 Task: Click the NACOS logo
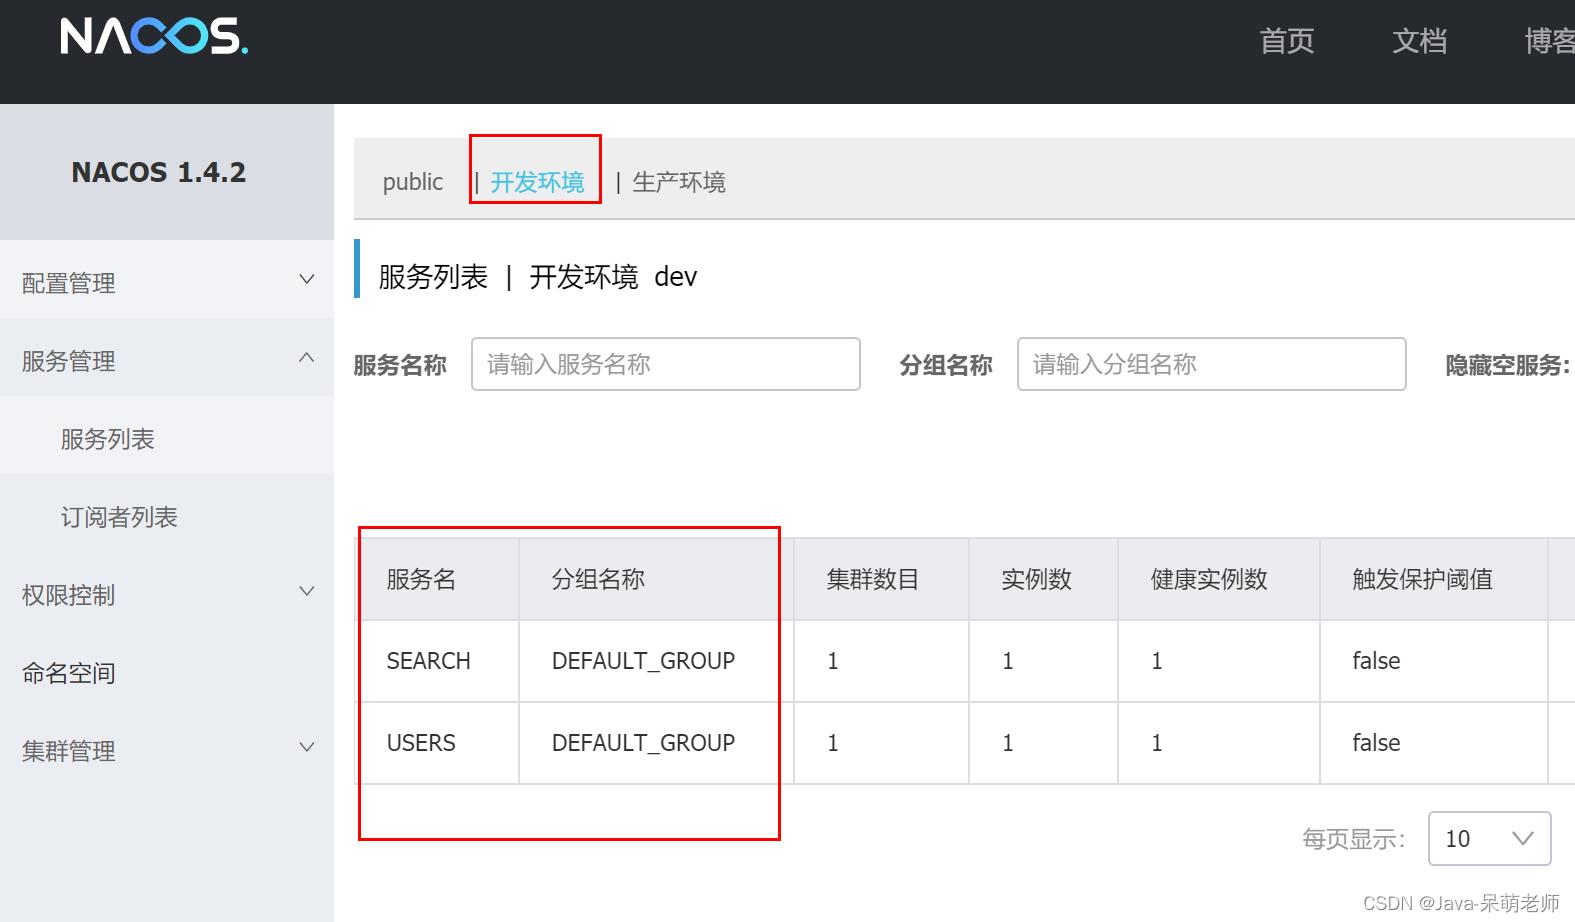pyautogui.click(x=154, y=37)
